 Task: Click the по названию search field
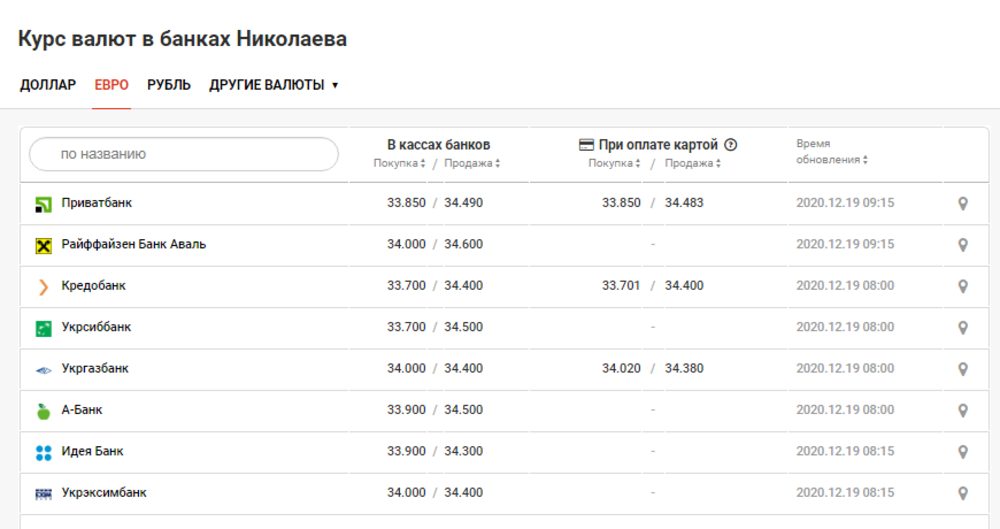[184, 154]
